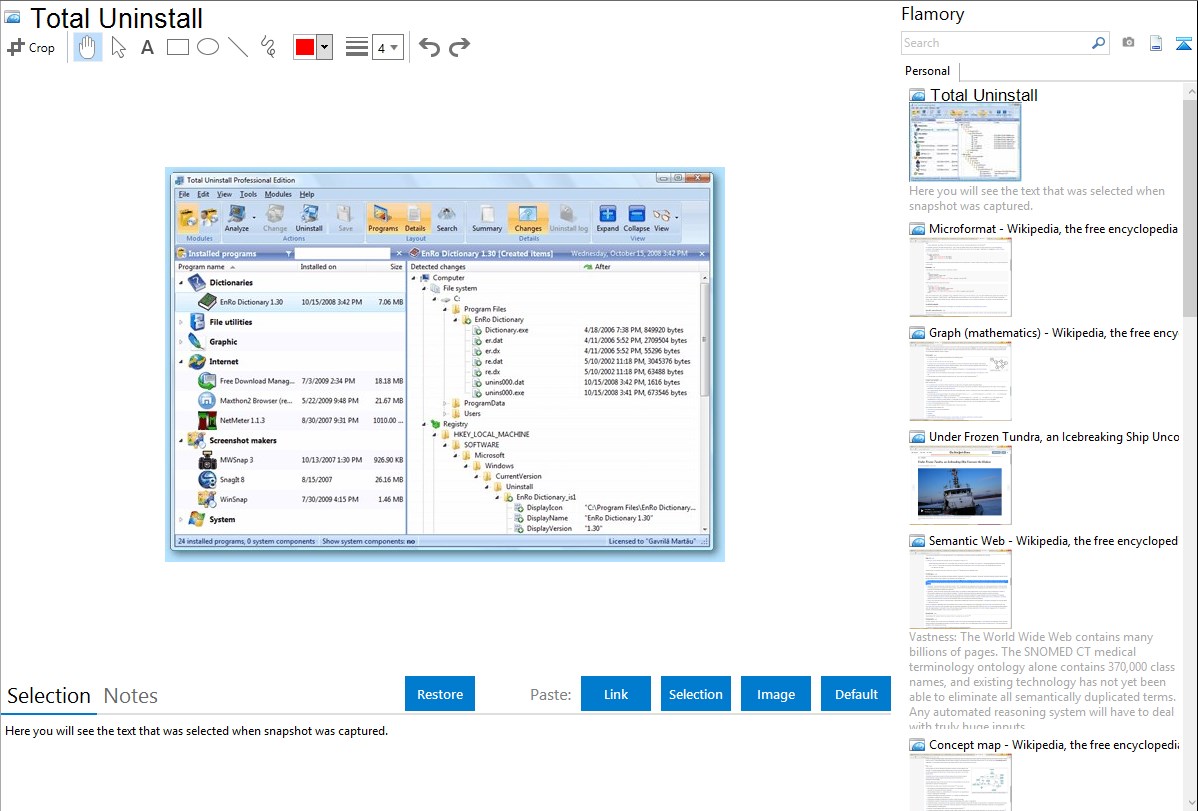Select the WinSnap row in the snapshot
The image size is (1198, 811).
[x=291, y=499]
